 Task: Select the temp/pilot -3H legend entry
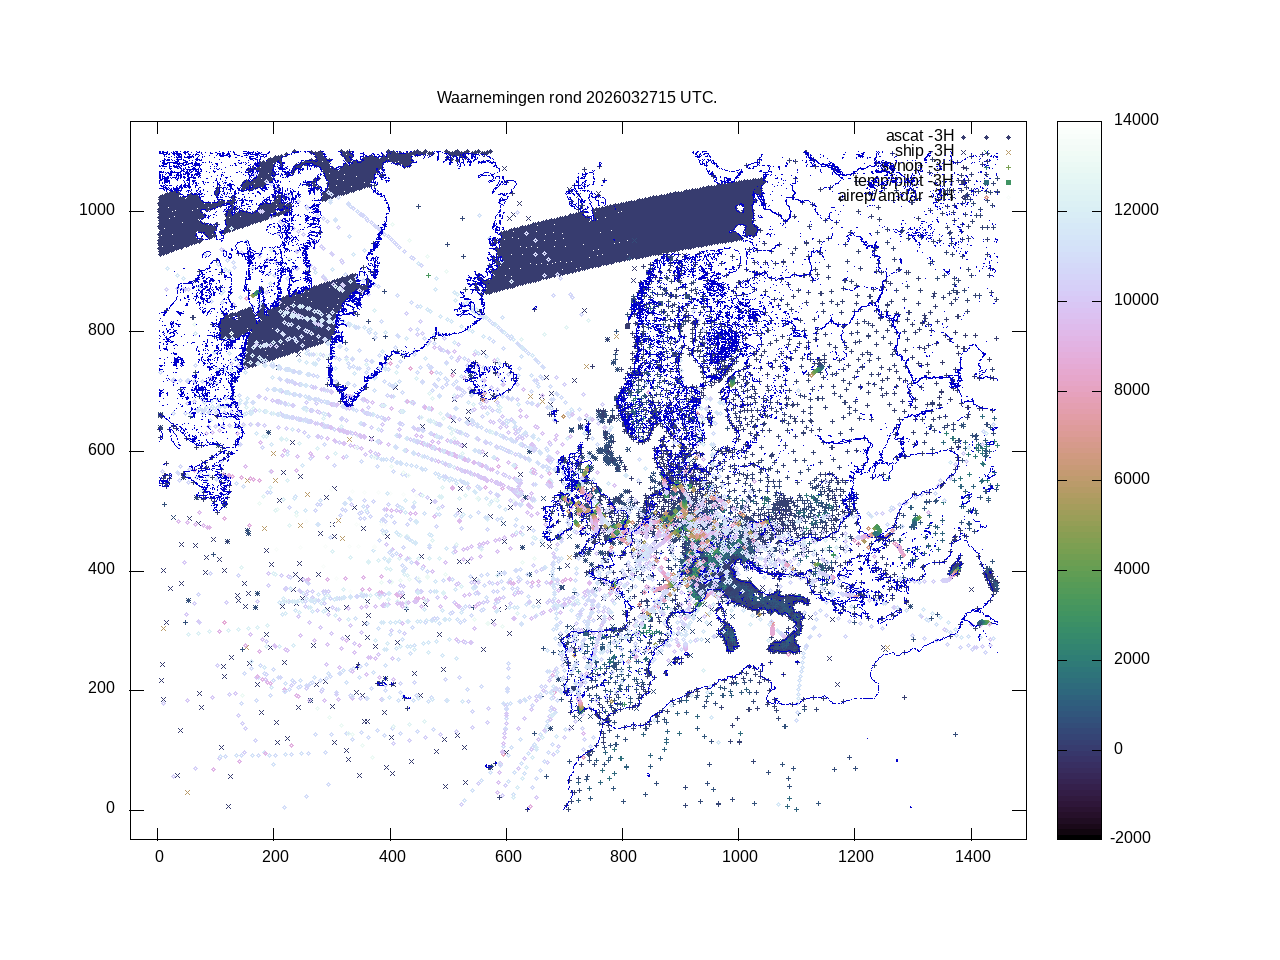(903, 181)
